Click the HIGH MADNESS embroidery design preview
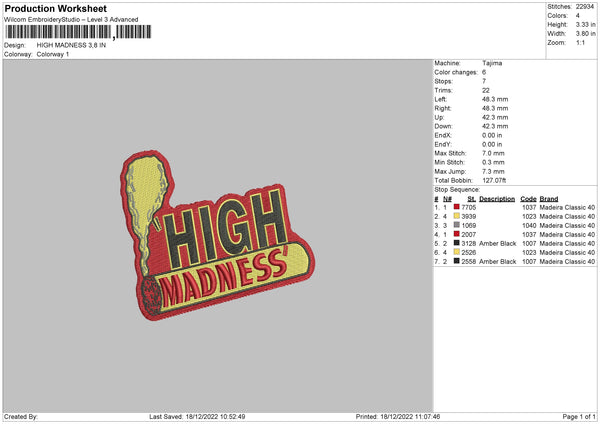 [x=217, y=235]
